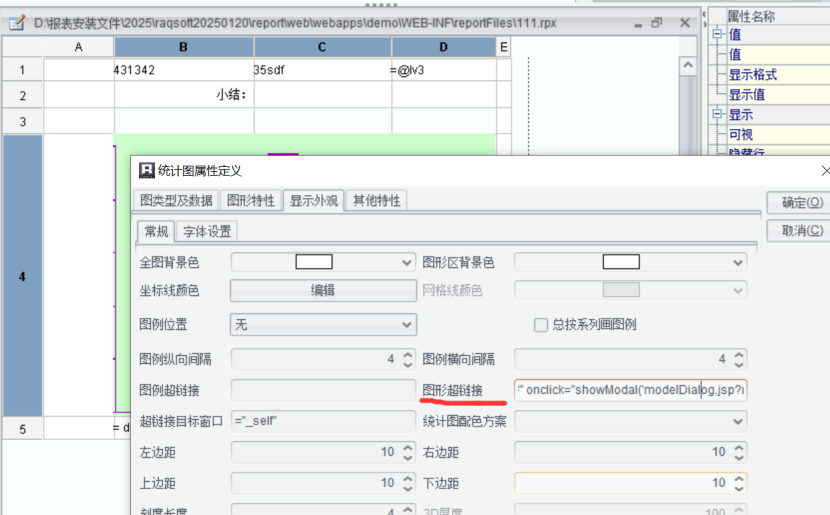
Task: Click cell containing 35sdf
Action: click(322, 70)
